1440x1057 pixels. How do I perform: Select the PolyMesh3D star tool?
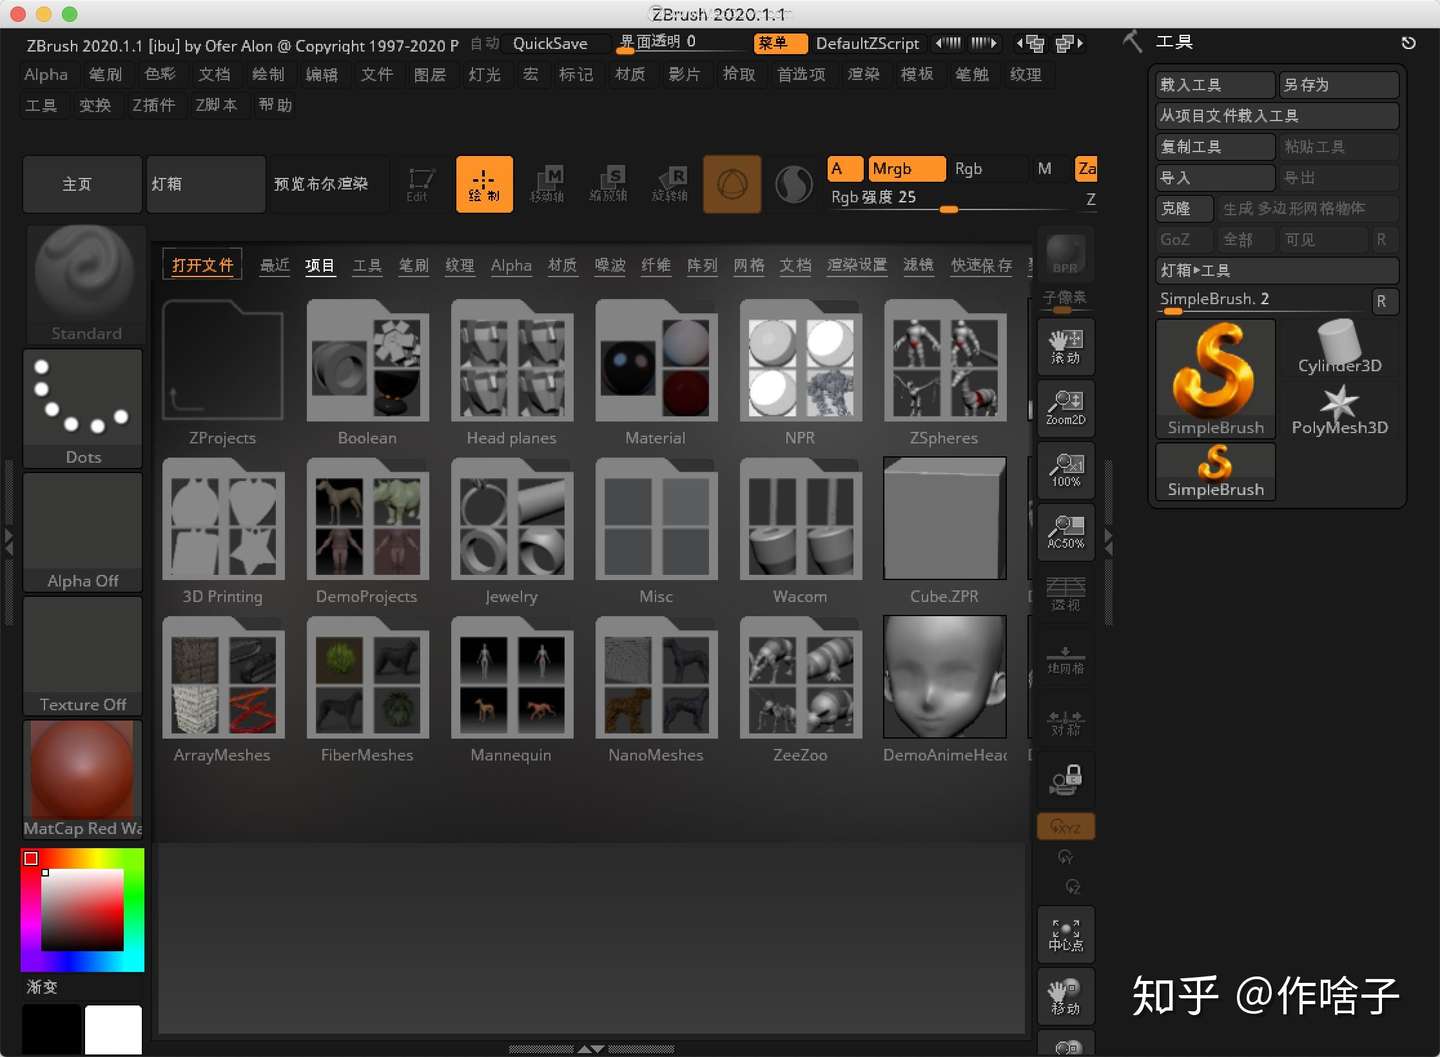point(1340,410)
